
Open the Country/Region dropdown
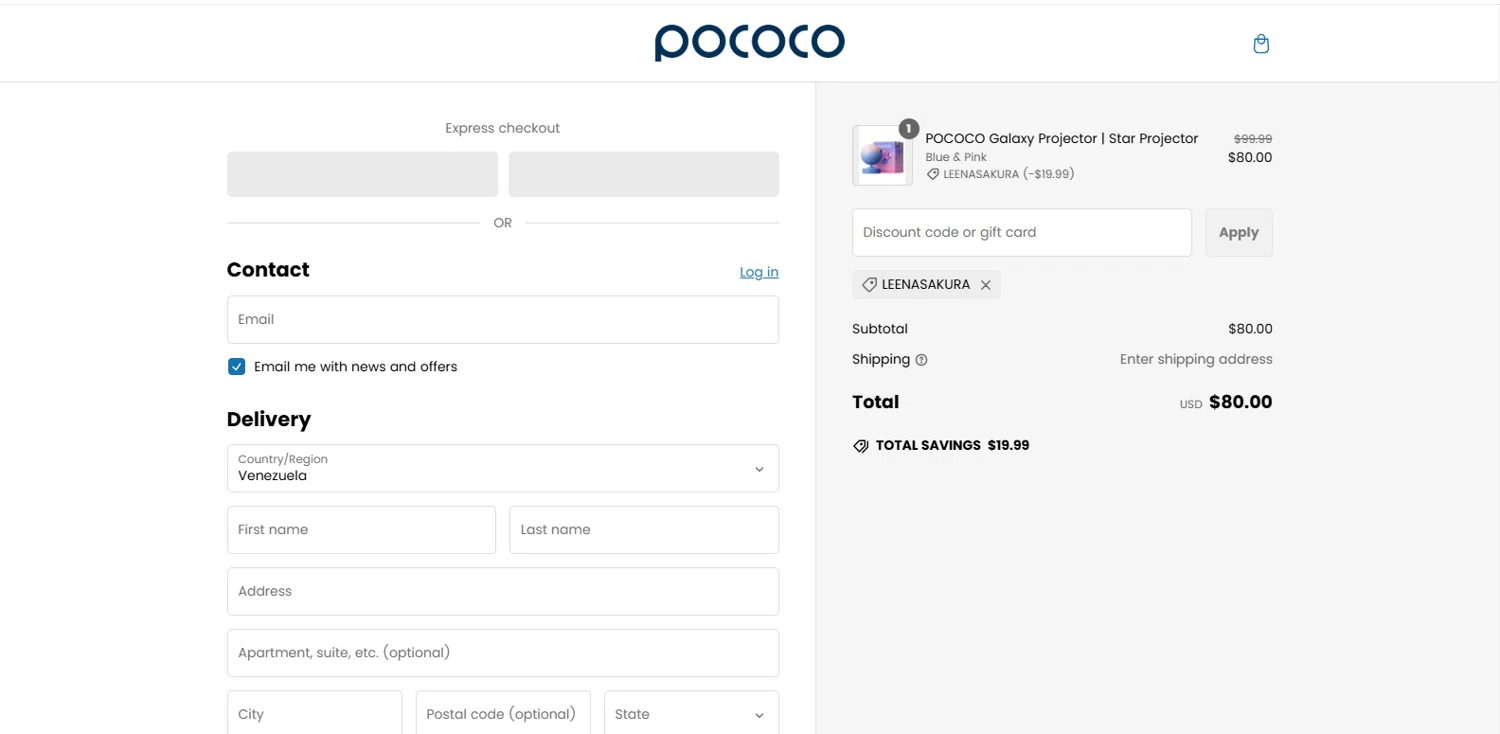(x=503, y=468)
